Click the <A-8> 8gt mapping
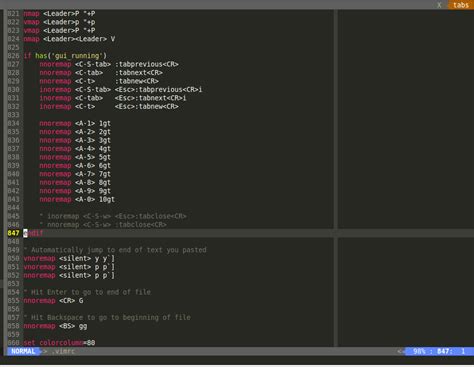The height and width of the screenshot is (367, 474). click(x=75, y=182)
